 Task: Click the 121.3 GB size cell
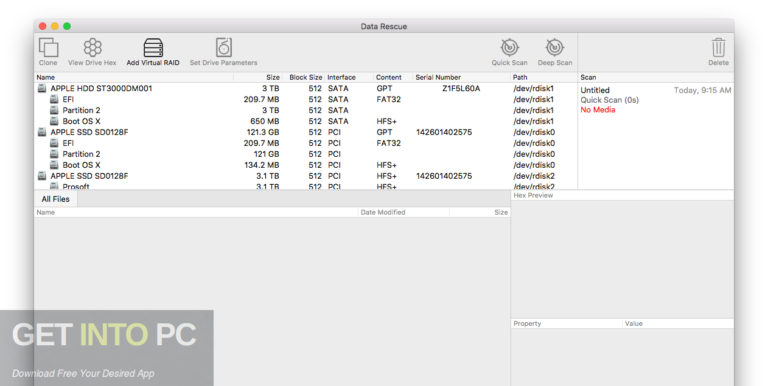pos(263,132)
